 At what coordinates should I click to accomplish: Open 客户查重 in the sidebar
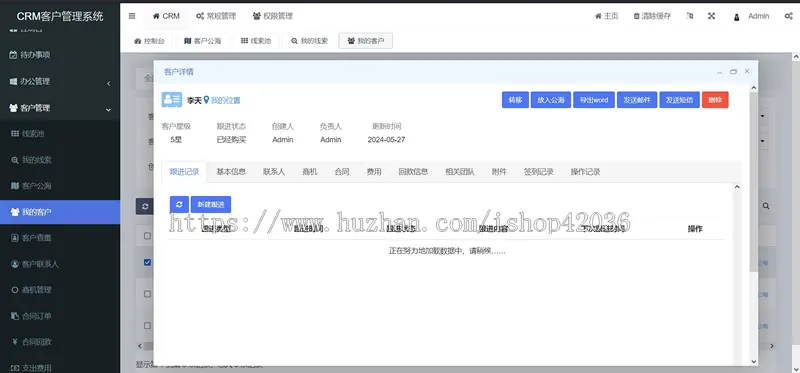60,238
